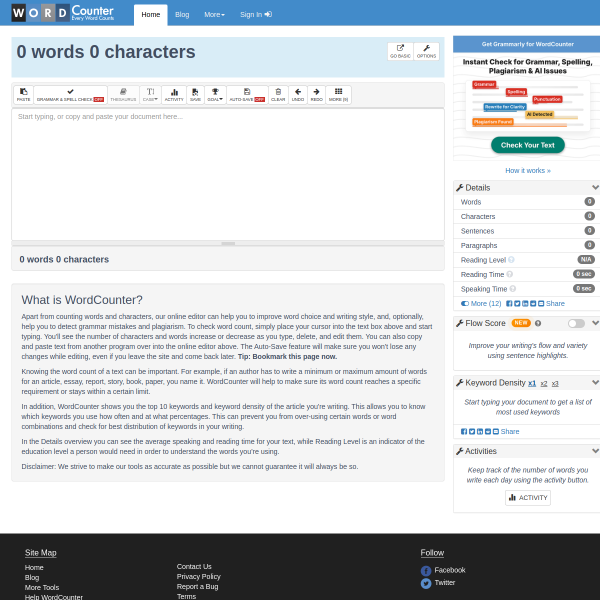The height and width of the screenshot is (600, 600).
Task: Share Keyword Density on LinkedIn
Action: pyautogui.click(x=480, y=431)
